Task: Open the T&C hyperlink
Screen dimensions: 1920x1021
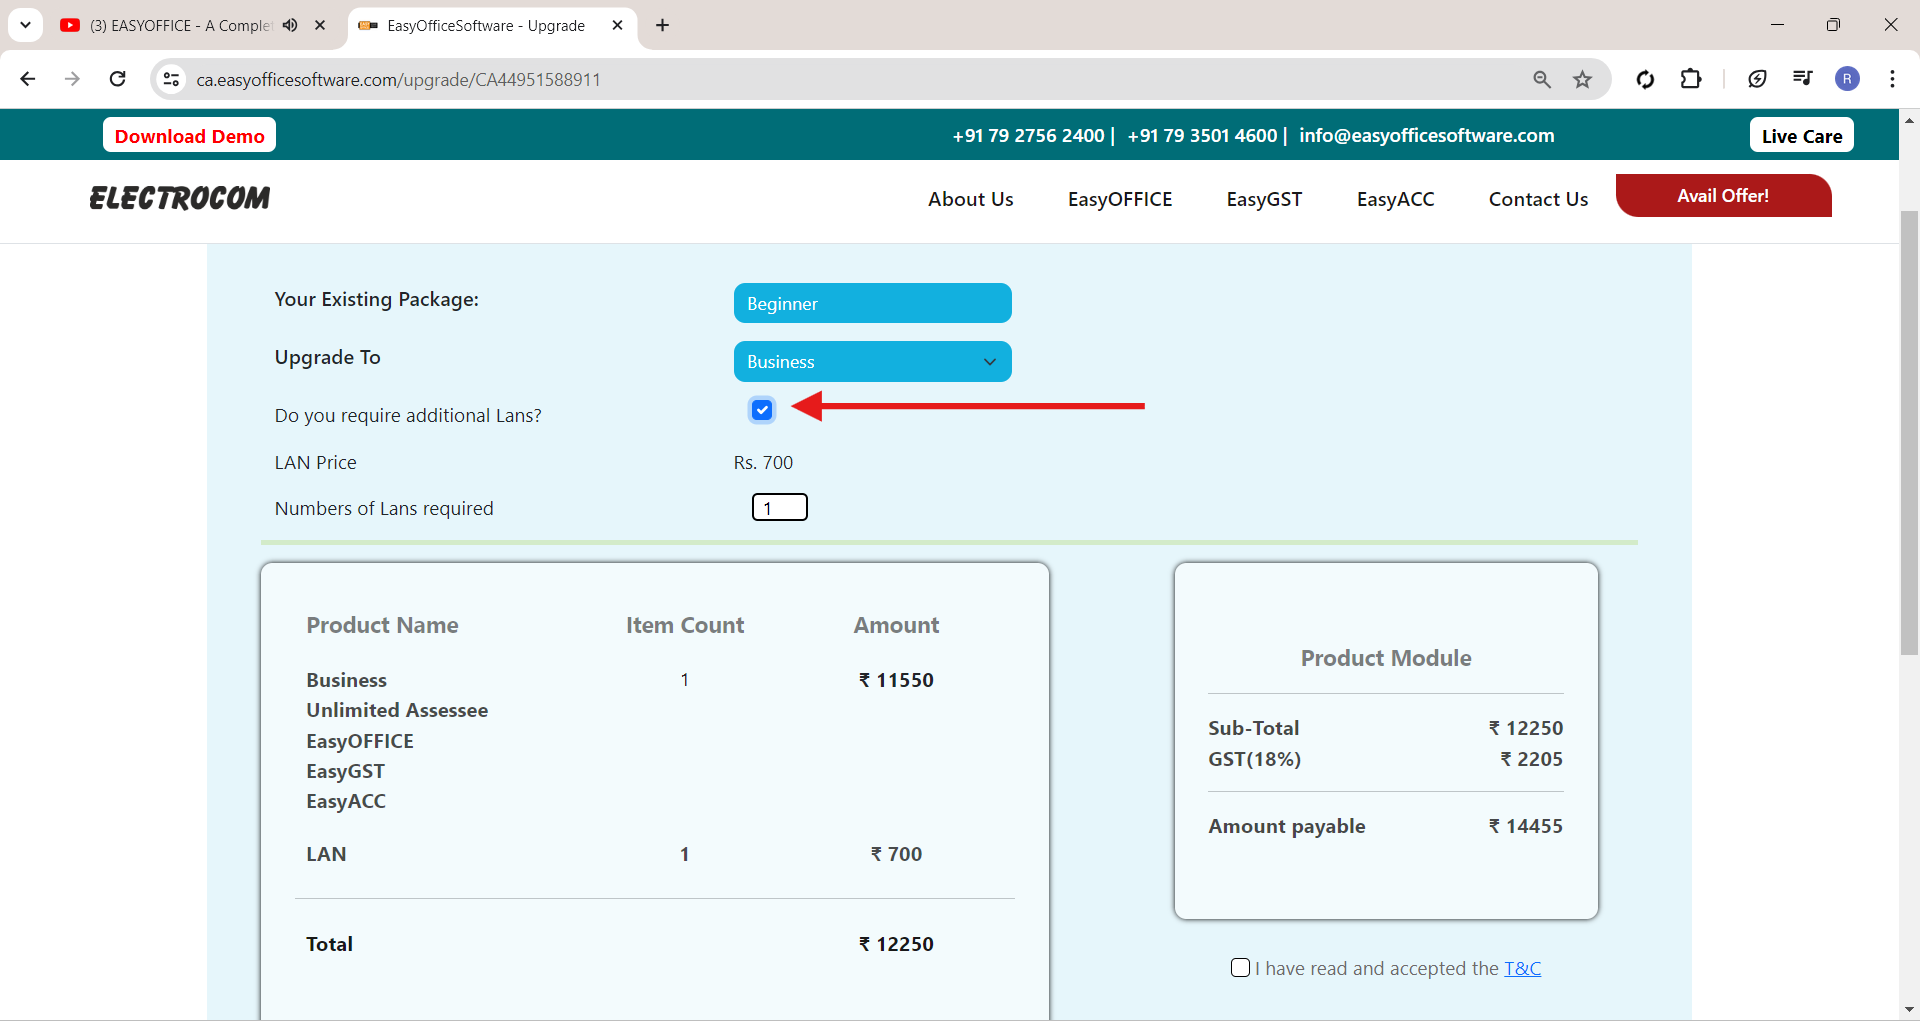Action: tap(1522, 968)
